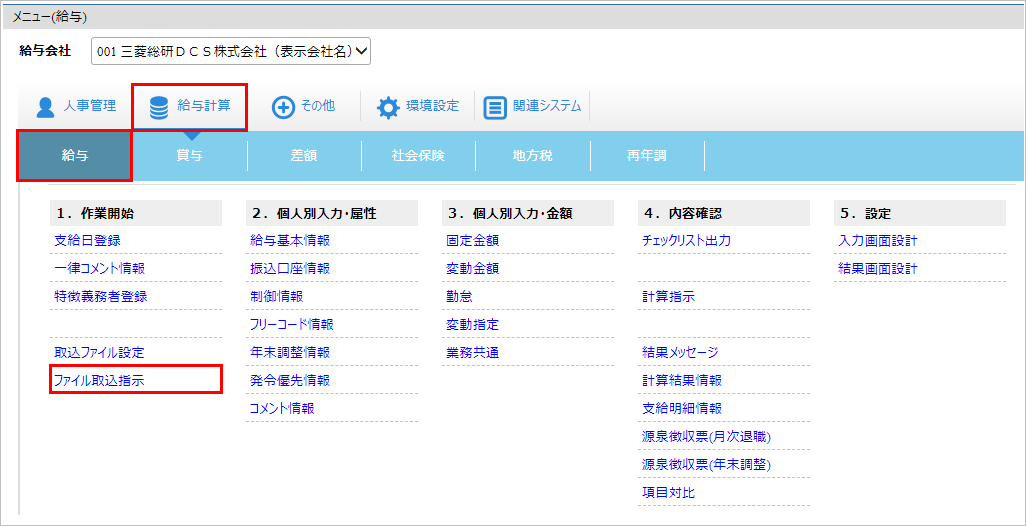This screenshot has width=1026, height=526.
Task: Open the 支給明細情報 link
Action: click(682, 408)
